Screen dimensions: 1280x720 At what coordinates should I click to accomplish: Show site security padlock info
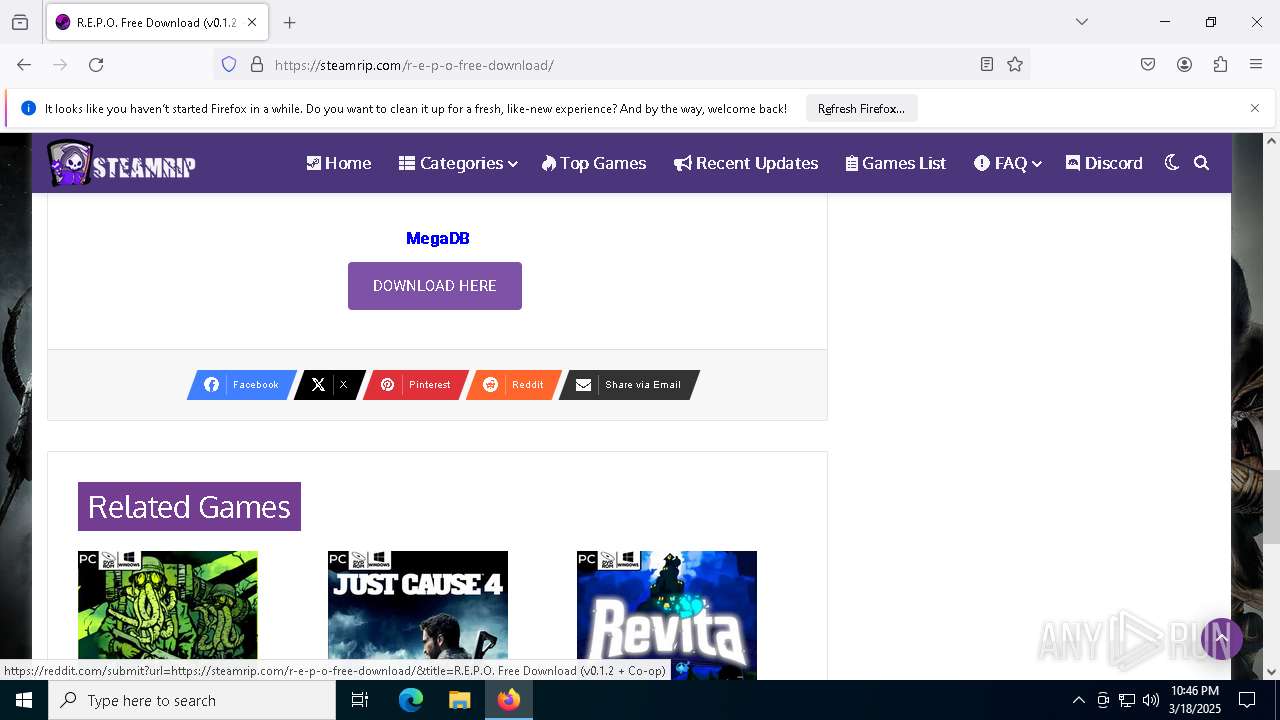click(x=257, y=64)
